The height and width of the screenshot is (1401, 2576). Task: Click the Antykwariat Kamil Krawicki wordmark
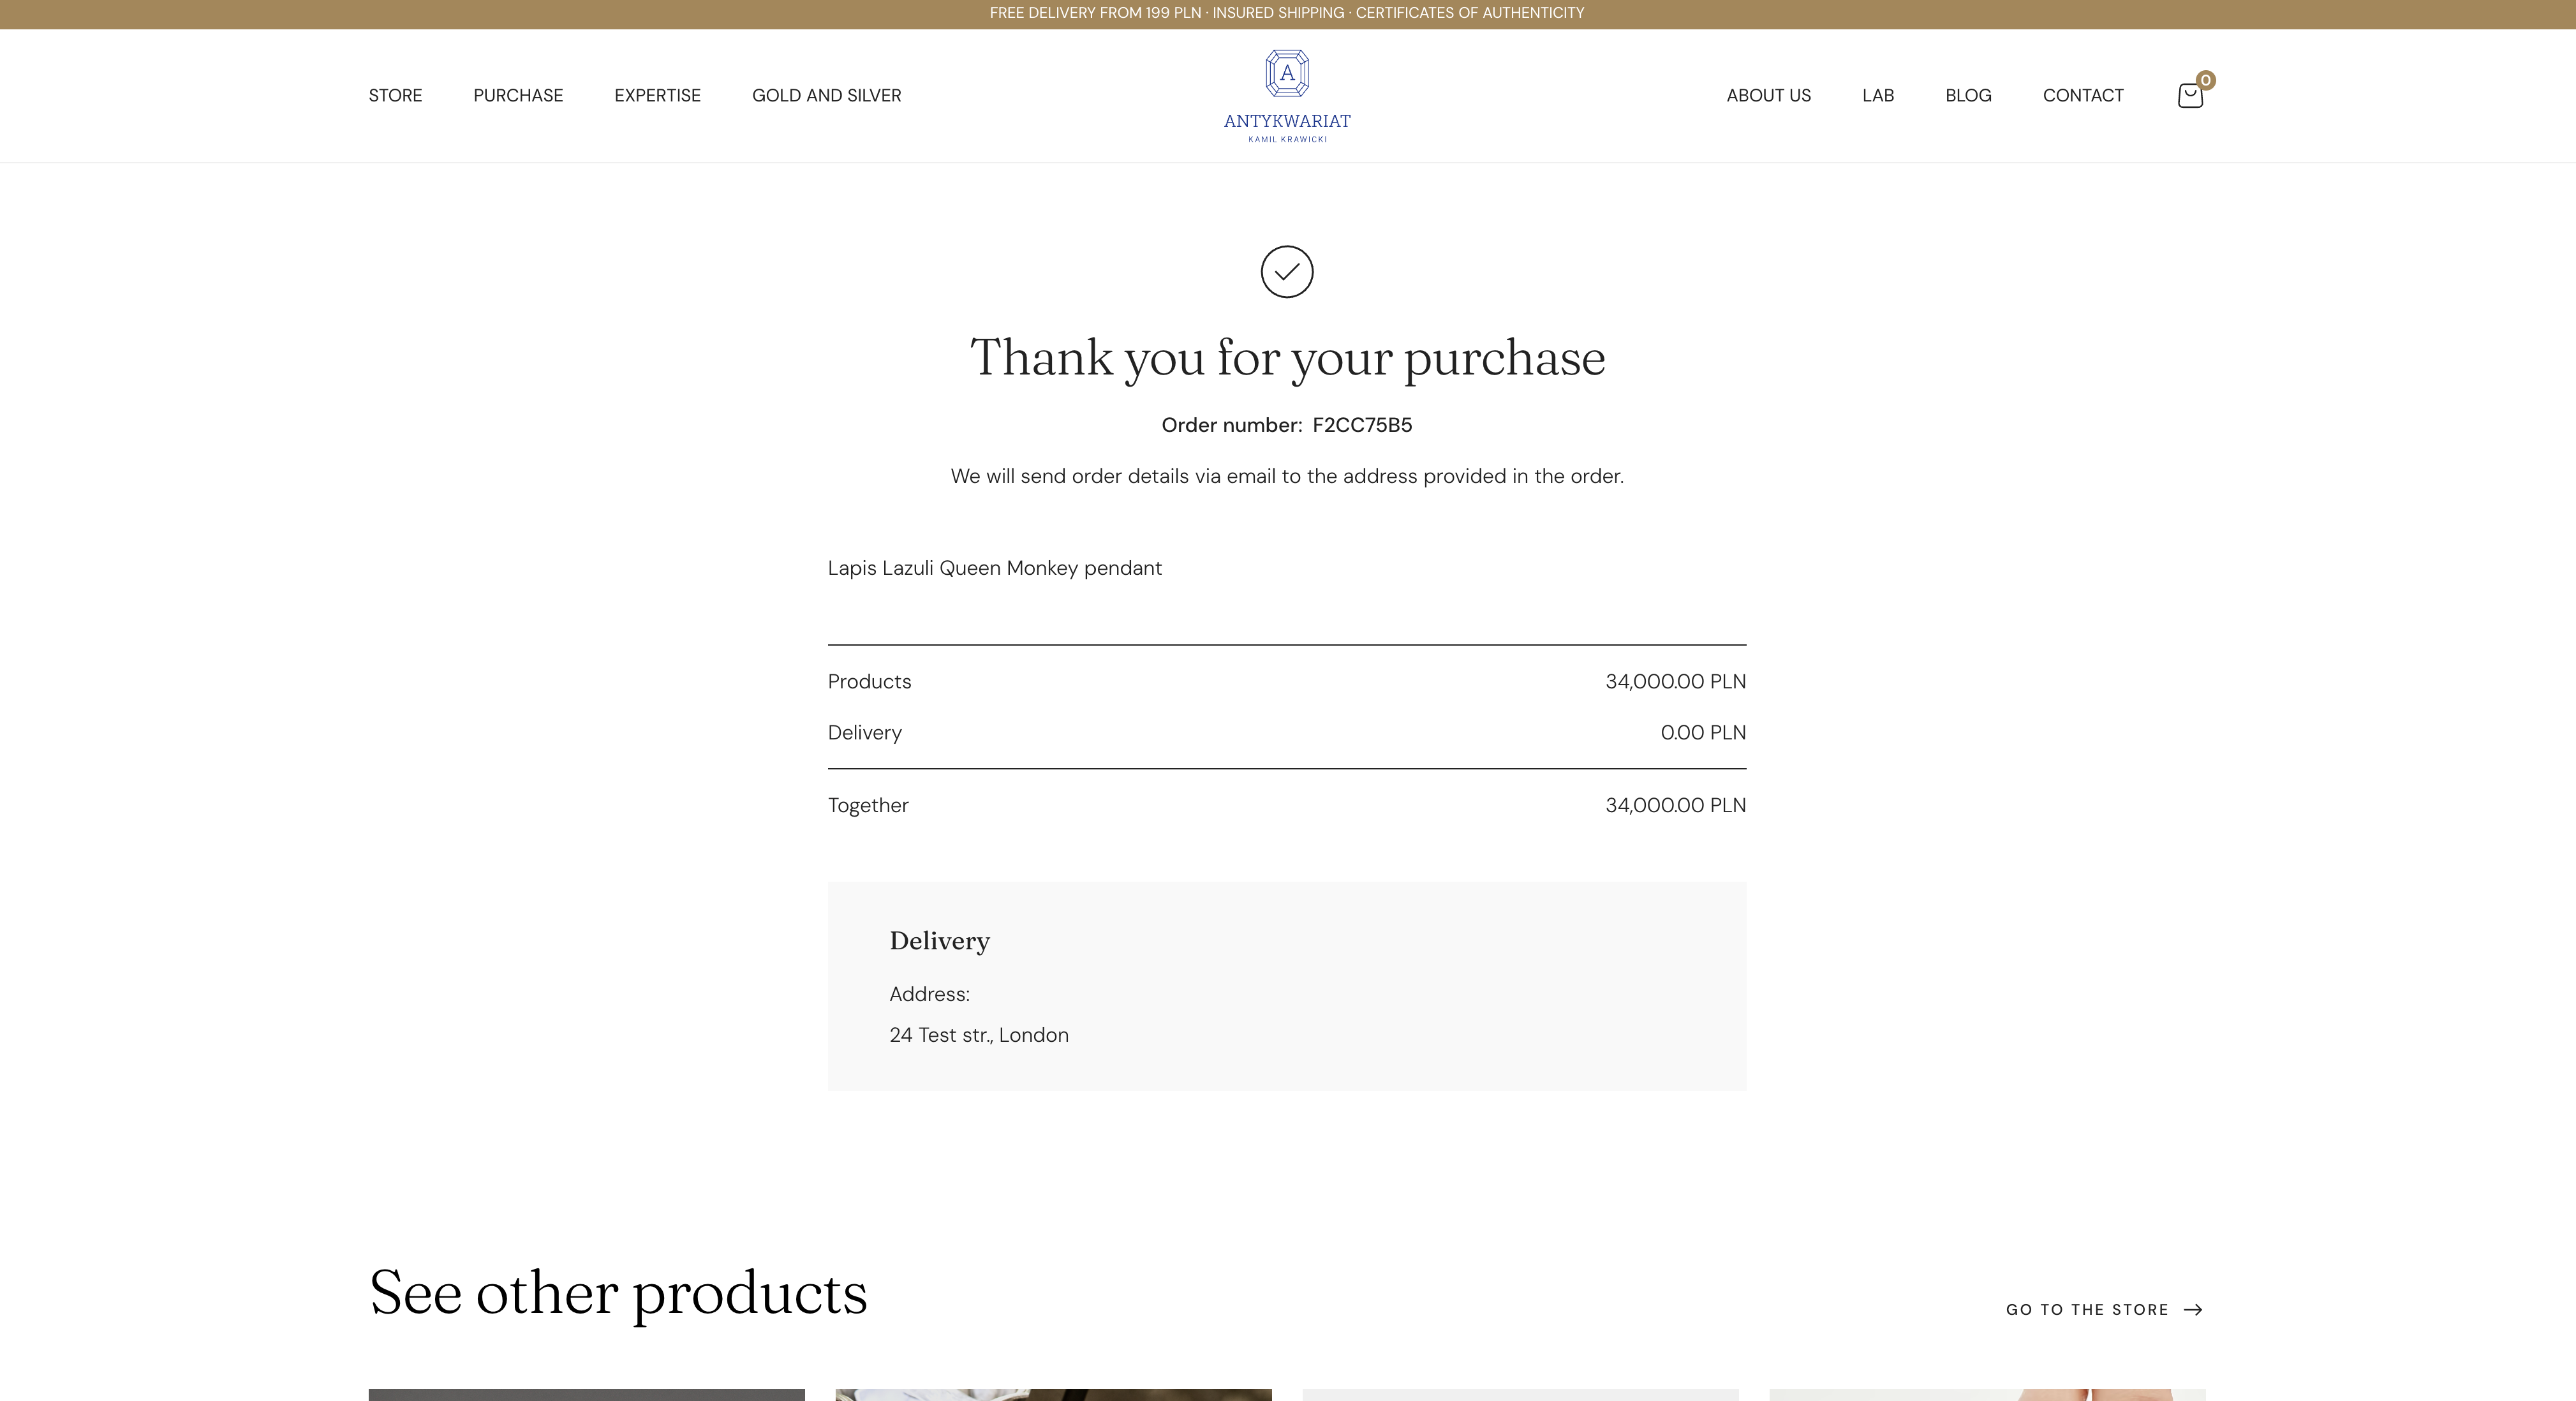pyautogui.click(x=1287, y=127)
